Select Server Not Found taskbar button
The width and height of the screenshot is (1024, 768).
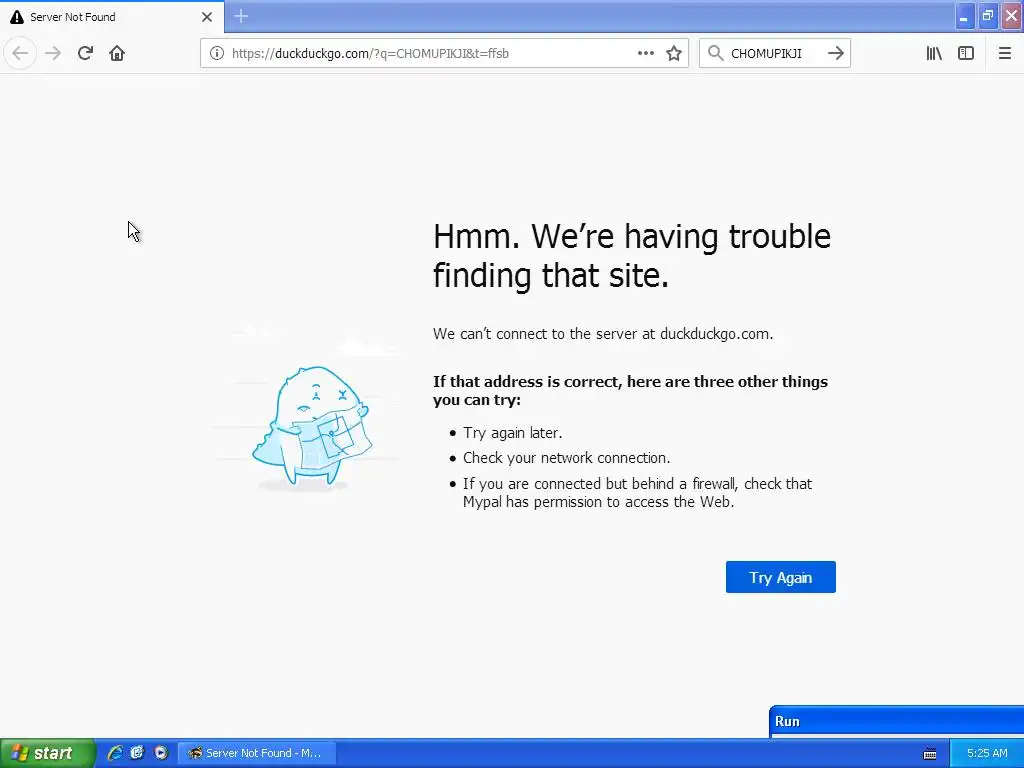257,753
